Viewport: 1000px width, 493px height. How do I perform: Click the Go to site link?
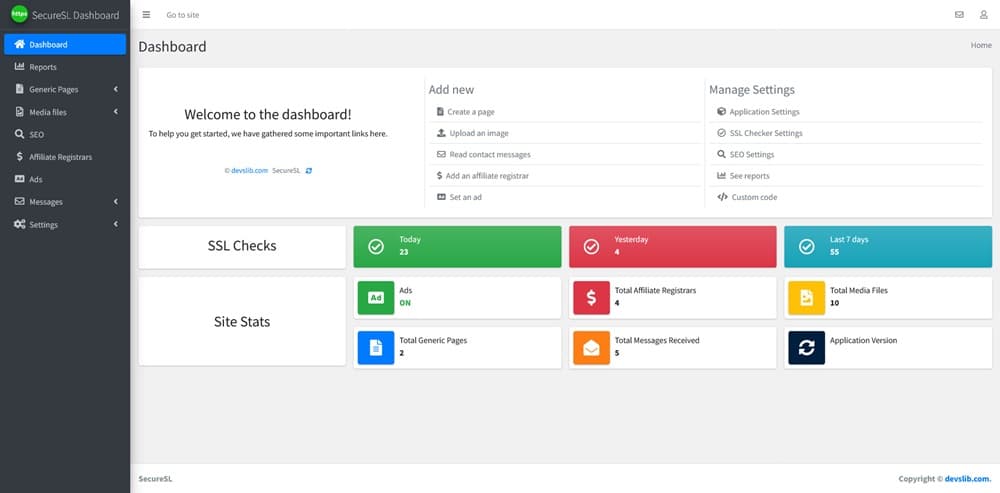pos(182,15)
